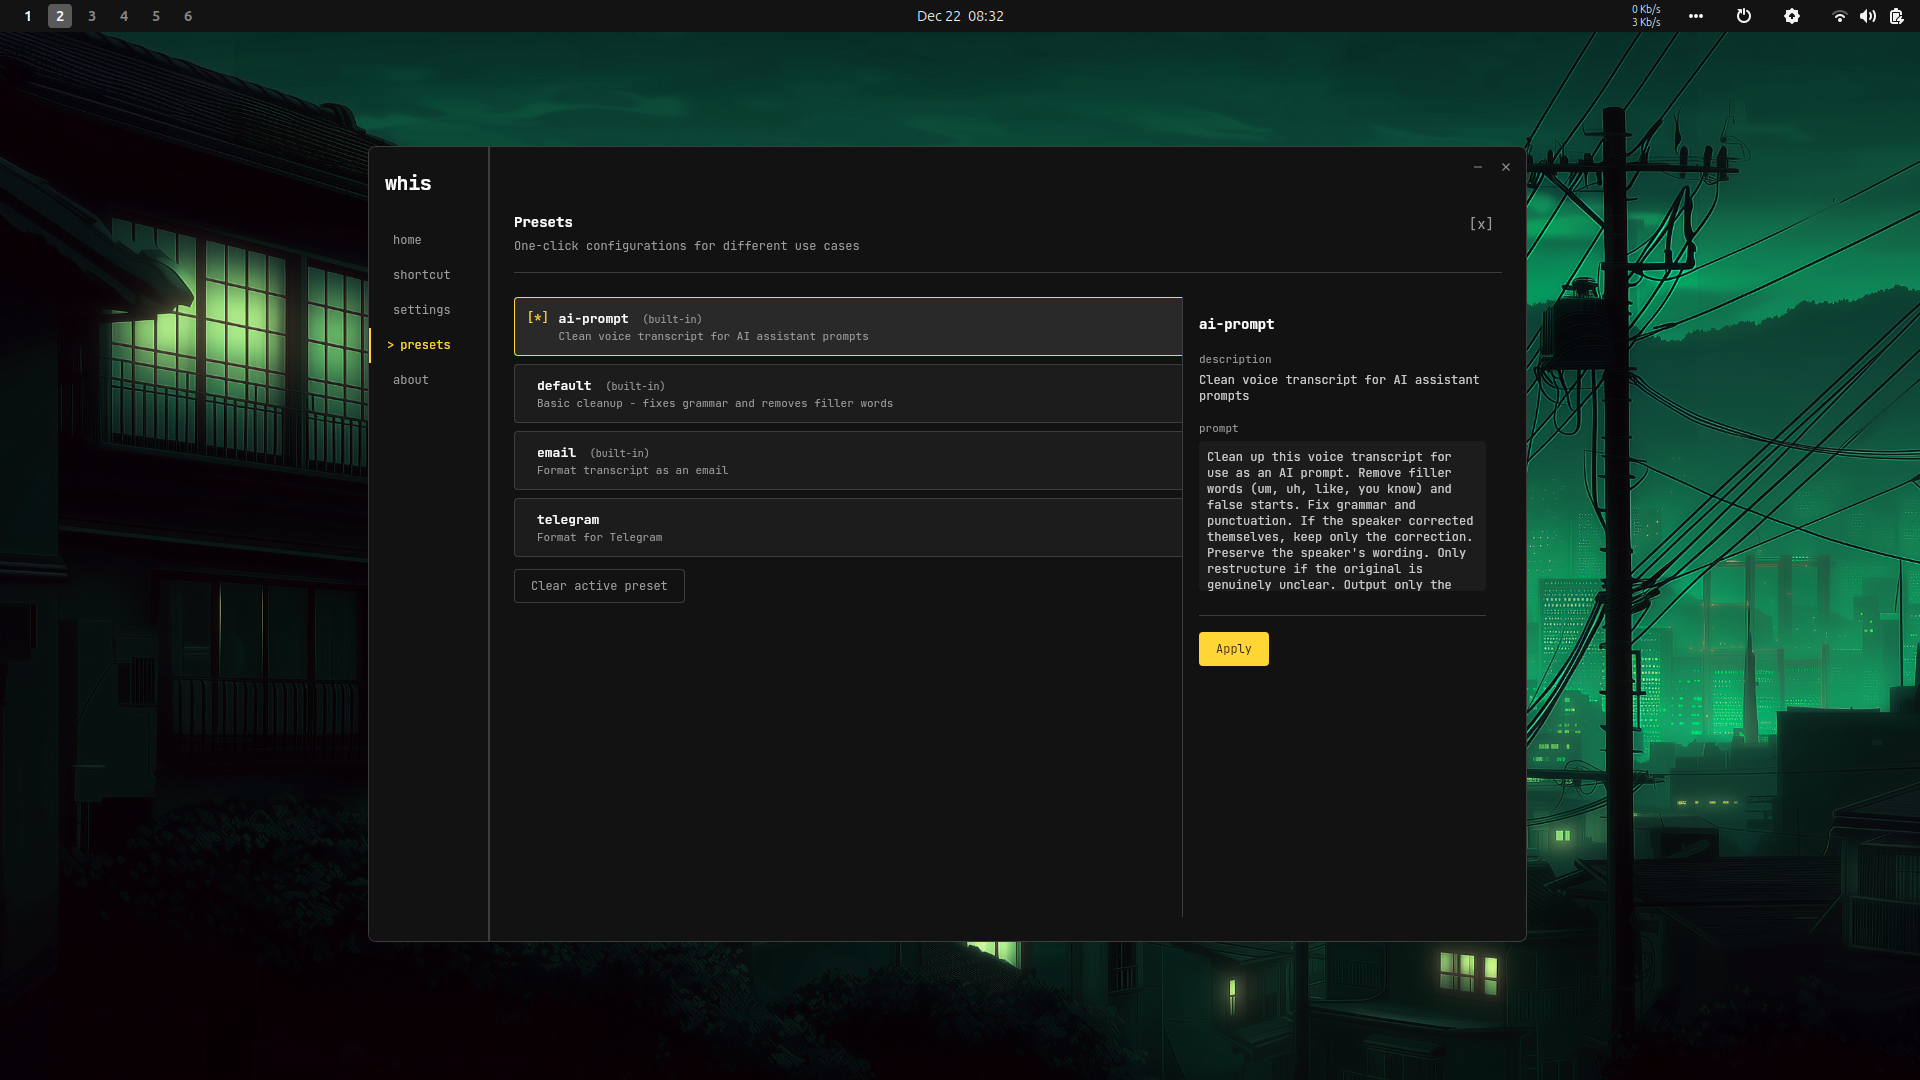Apply the ai-prompt preset
1920x1080 pixels.
(x=1233, y=648)
